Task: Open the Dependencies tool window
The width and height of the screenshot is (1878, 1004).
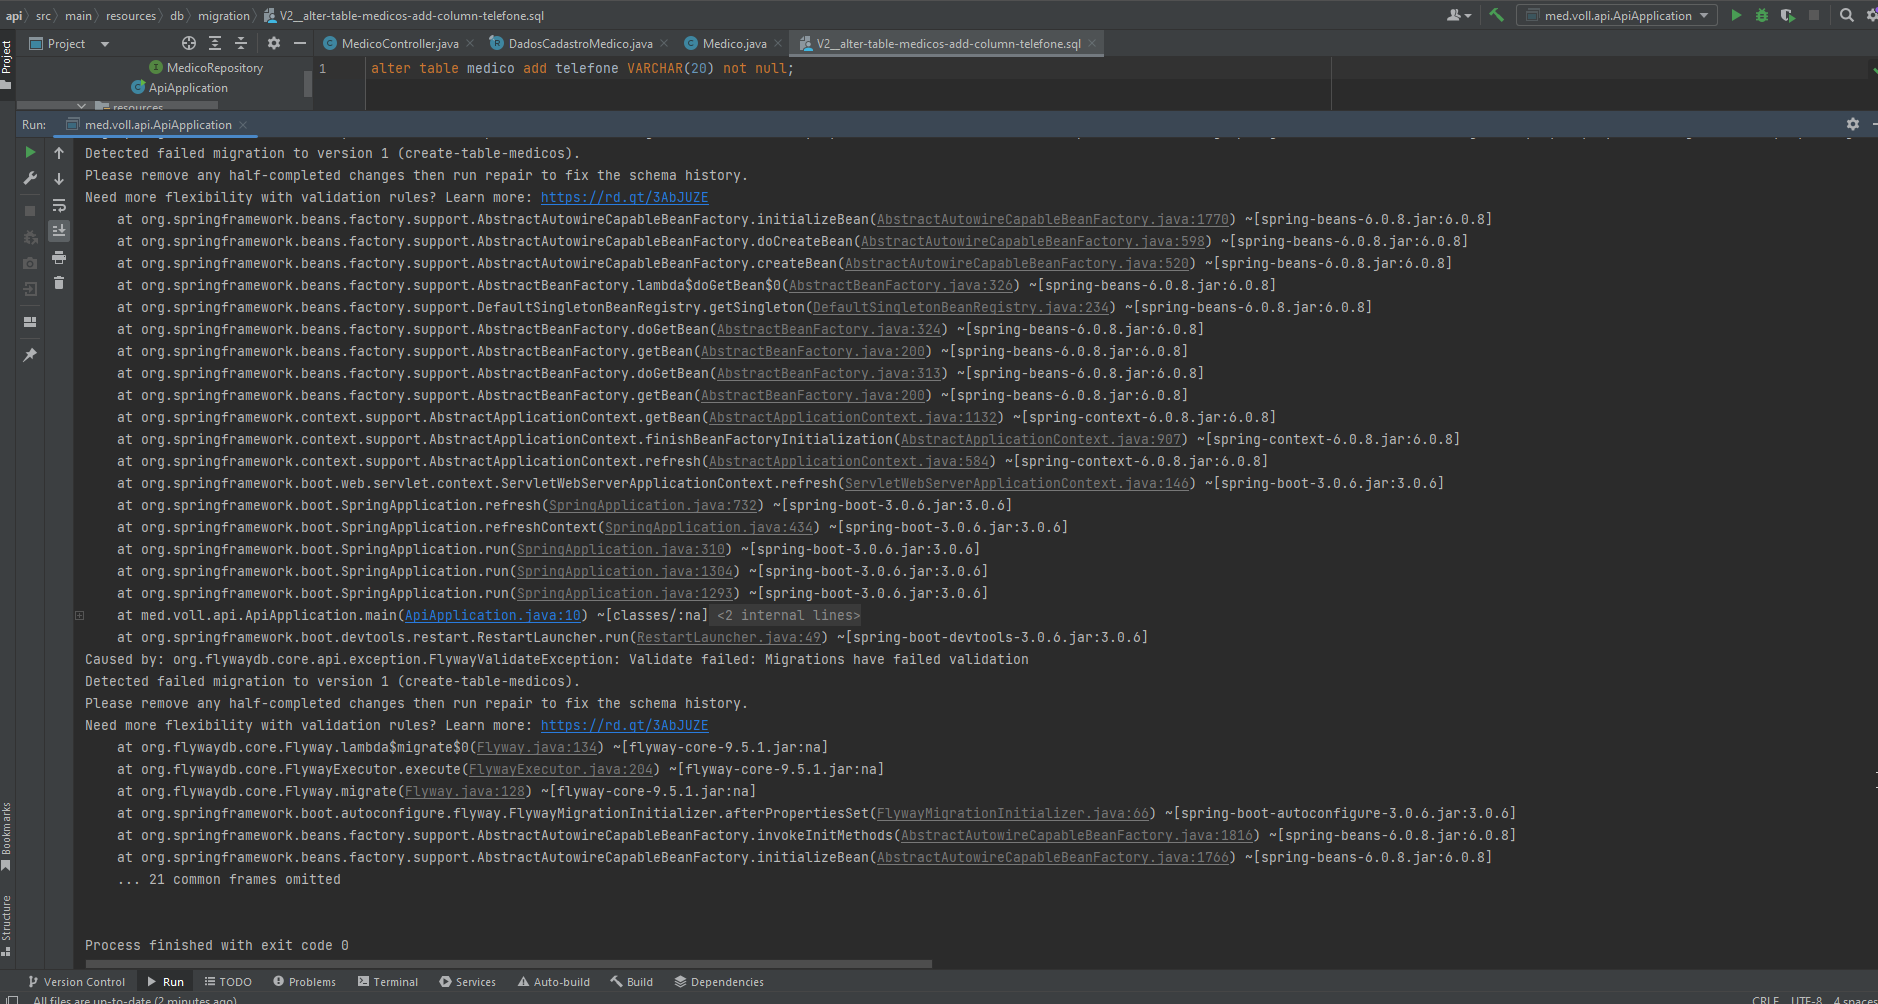Action: [719, 982]
